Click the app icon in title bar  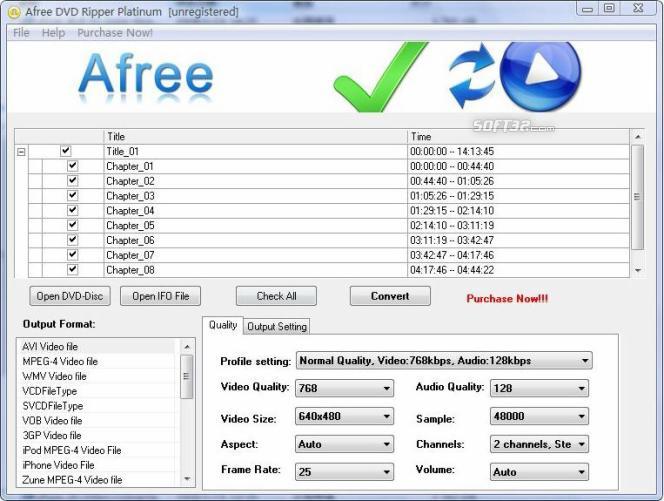(14, 12)
